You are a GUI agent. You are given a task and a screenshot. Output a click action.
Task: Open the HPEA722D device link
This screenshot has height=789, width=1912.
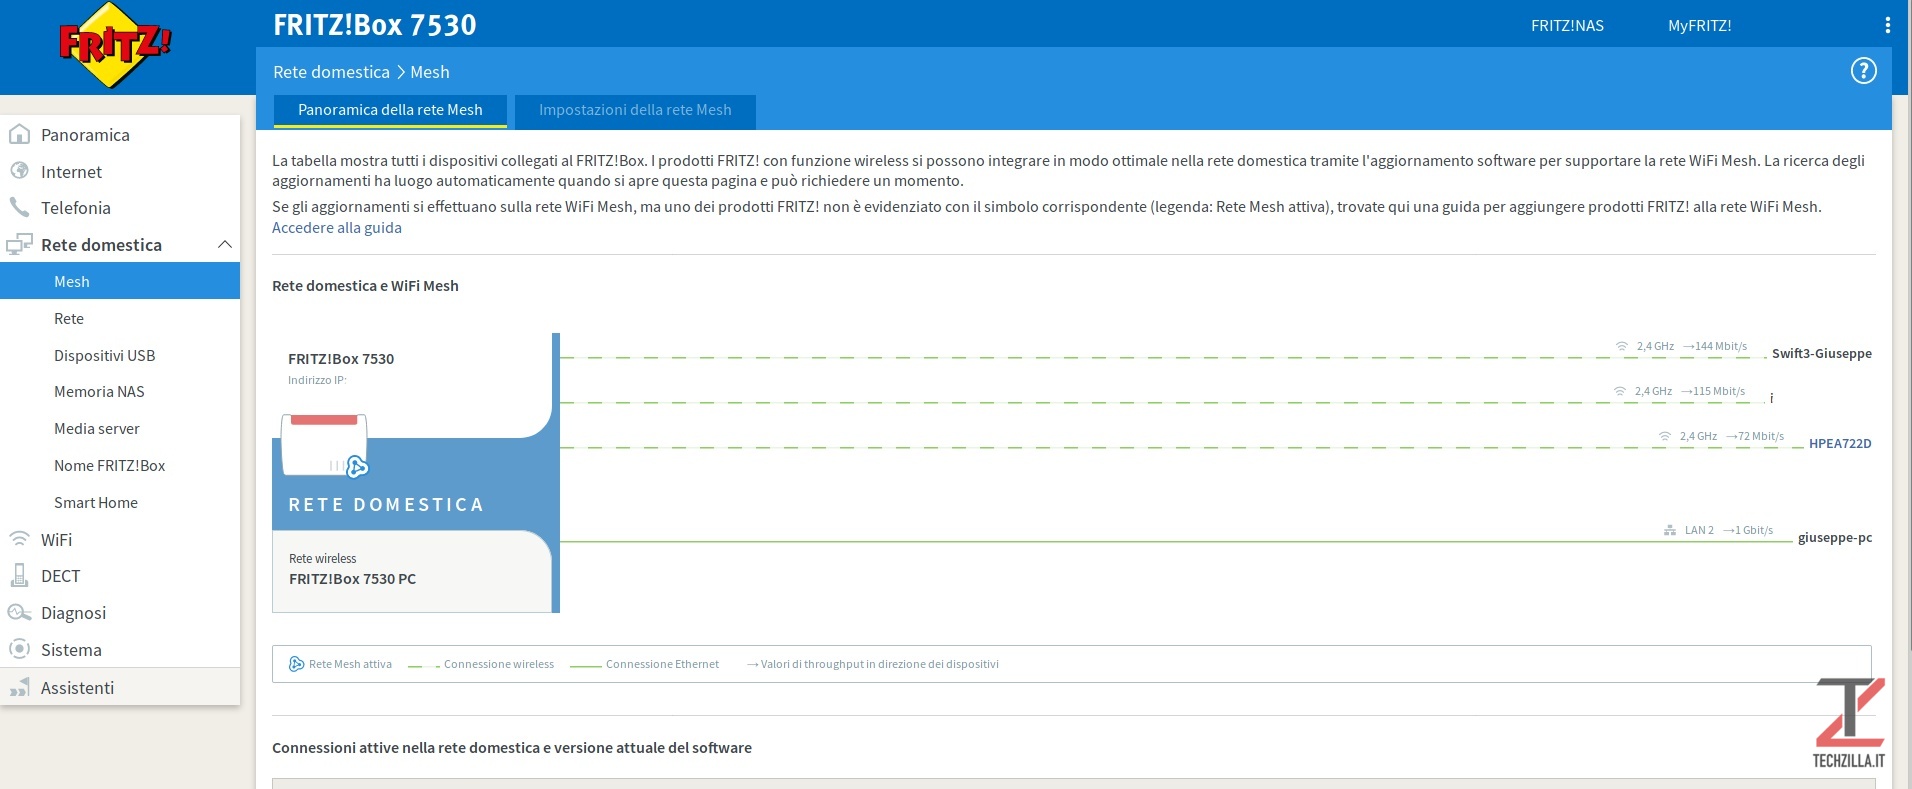(x=1840, y=443)
